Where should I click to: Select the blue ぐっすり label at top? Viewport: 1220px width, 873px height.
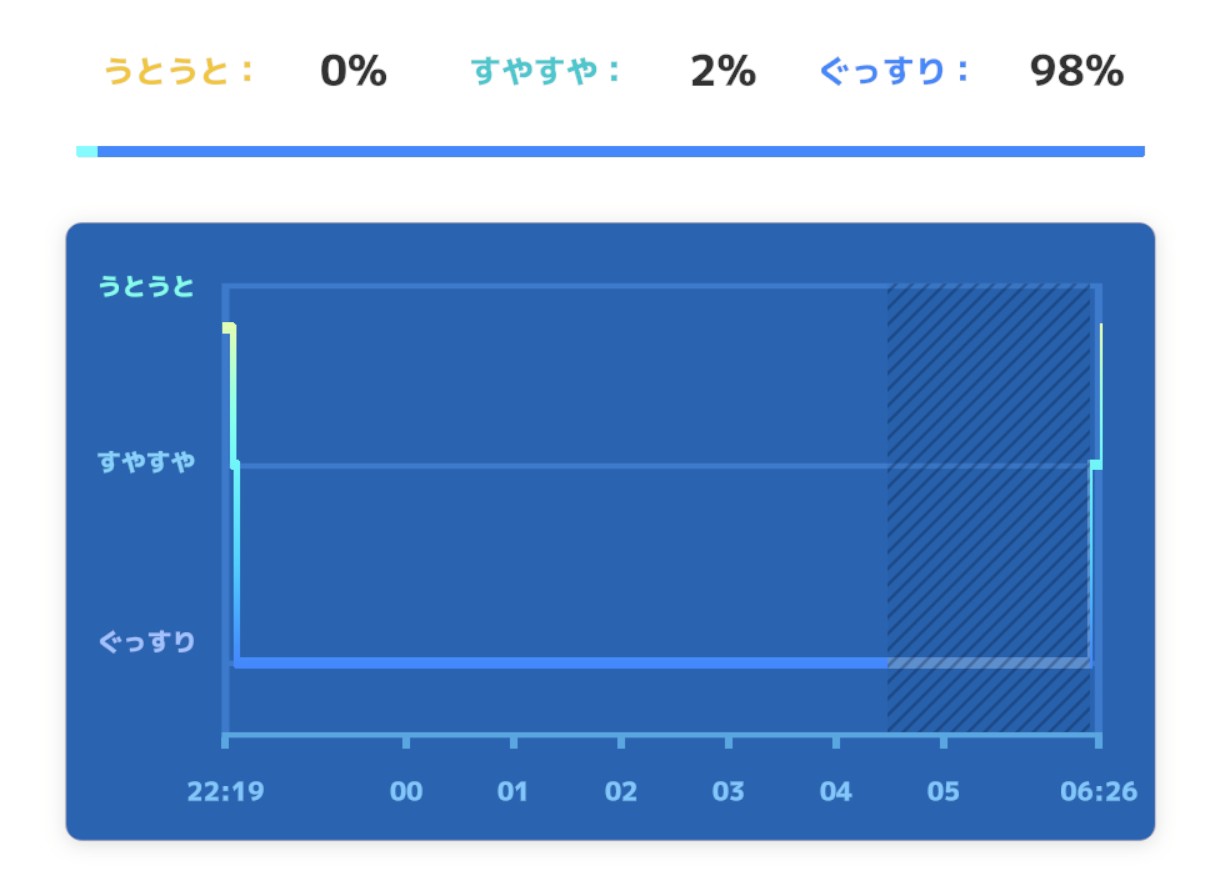pos(894,72)
